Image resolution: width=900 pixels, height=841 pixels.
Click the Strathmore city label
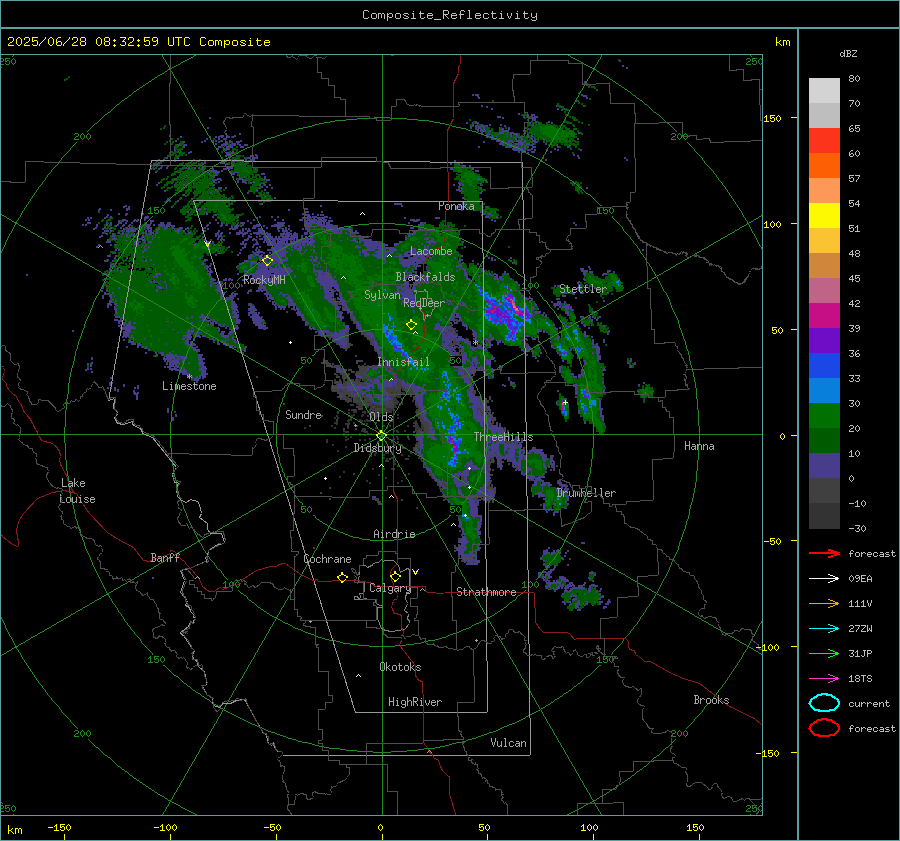pyautogui.click(x=486, y=592)
